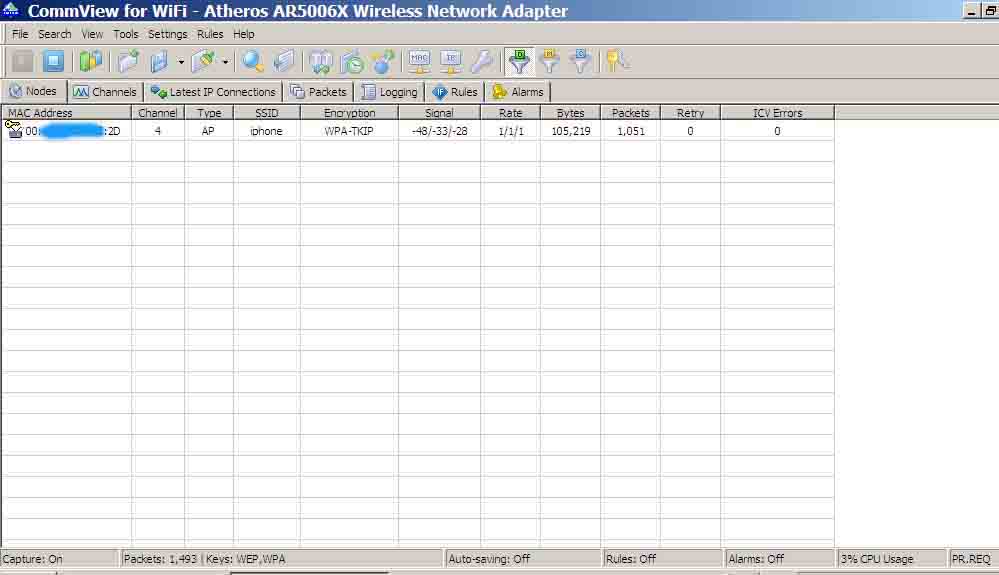This screenshot has height=575, width=999.
Task: Sort by the Encryption column header
Action: pyautogui.click(x=349, y=113)
